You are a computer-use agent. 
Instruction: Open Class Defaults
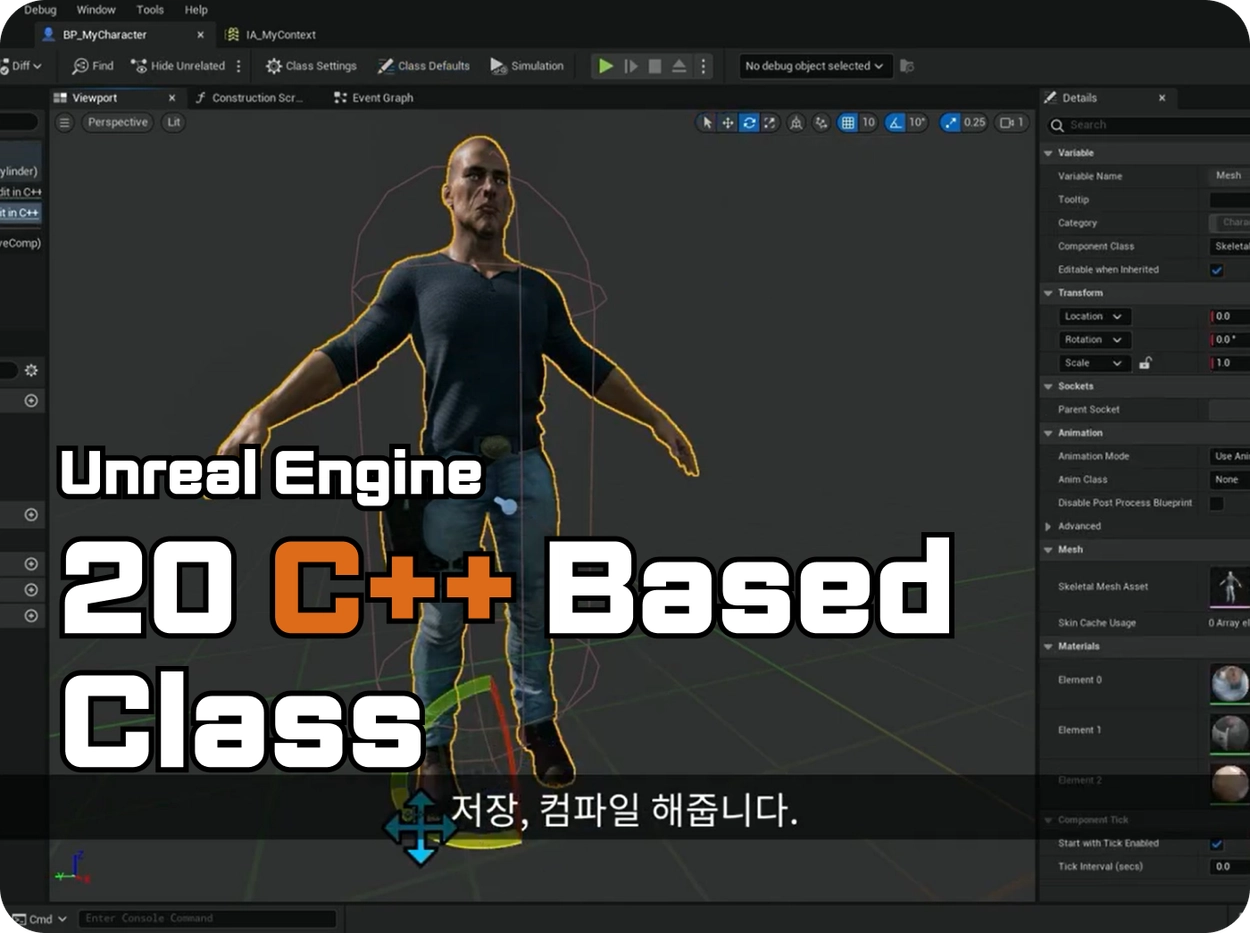423,66
